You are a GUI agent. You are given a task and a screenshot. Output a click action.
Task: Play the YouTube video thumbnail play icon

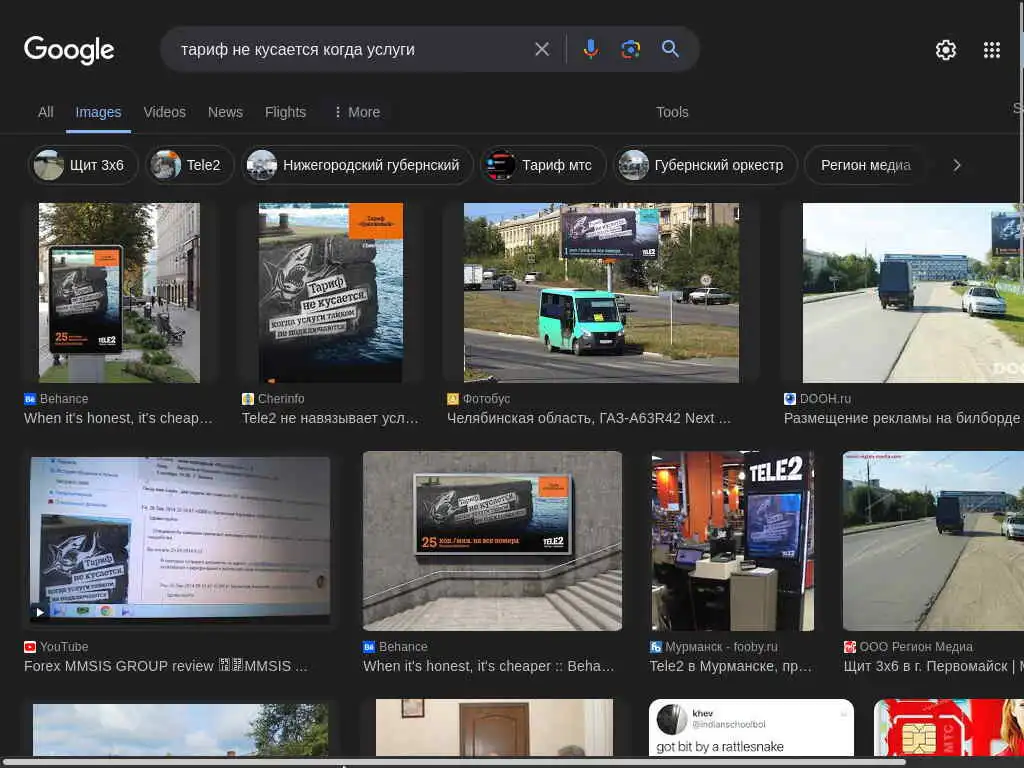[40, 613]
